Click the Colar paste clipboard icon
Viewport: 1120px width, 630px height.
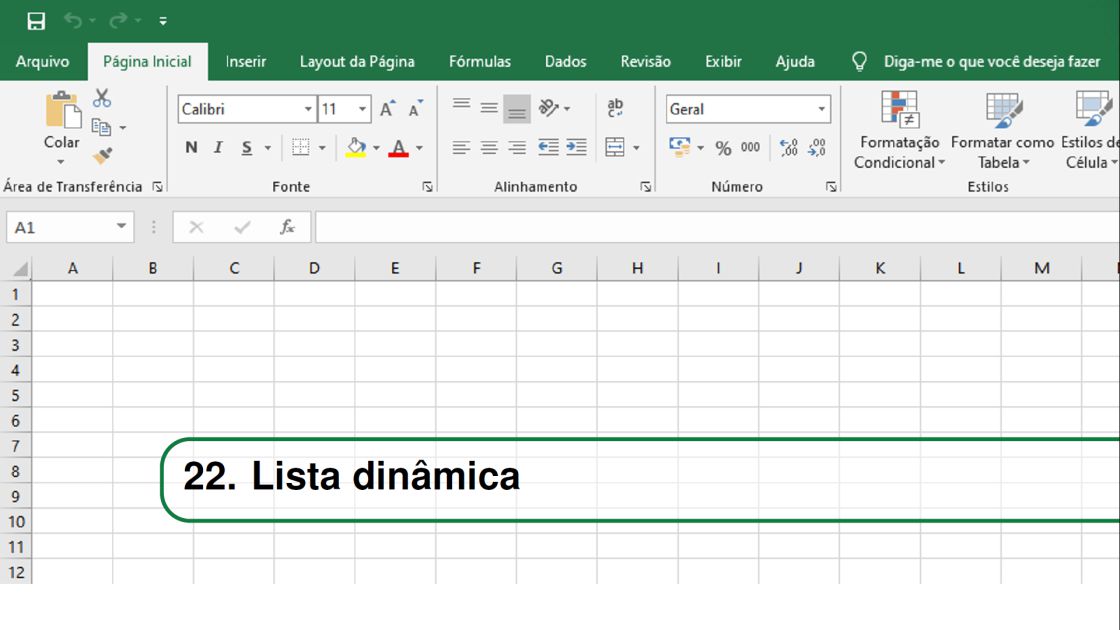tap(62, 111)
